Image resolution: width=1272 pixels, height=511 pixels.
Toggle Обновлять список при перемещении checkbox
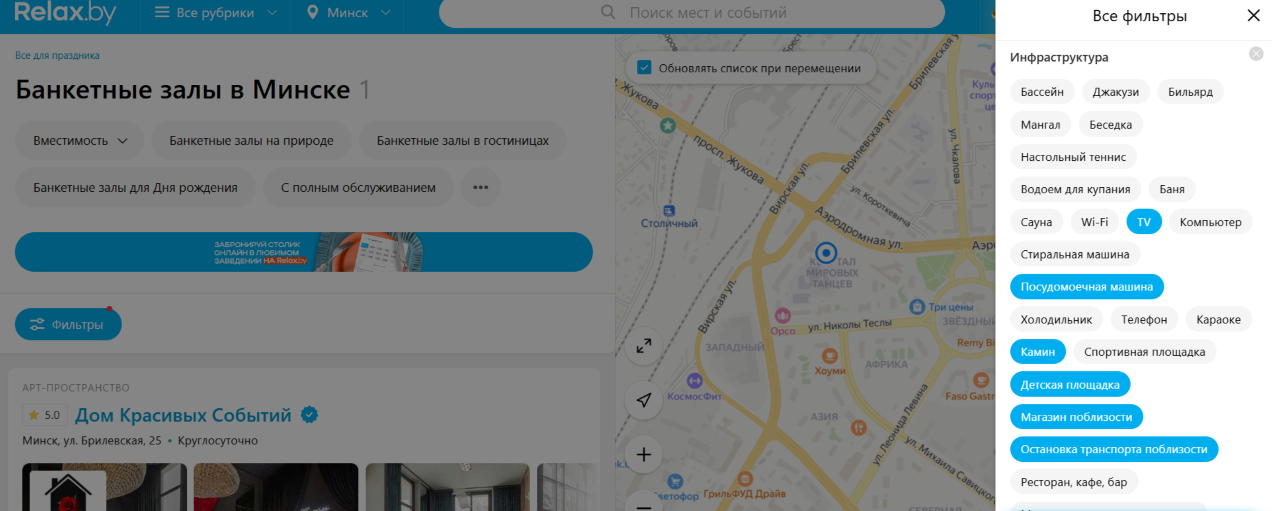pyautogui.click(x=644, y=68)
